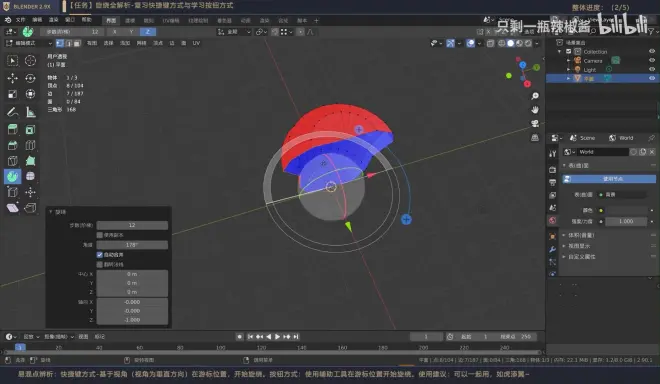Select the Move tool in toolbar

(x=12, y=78)
